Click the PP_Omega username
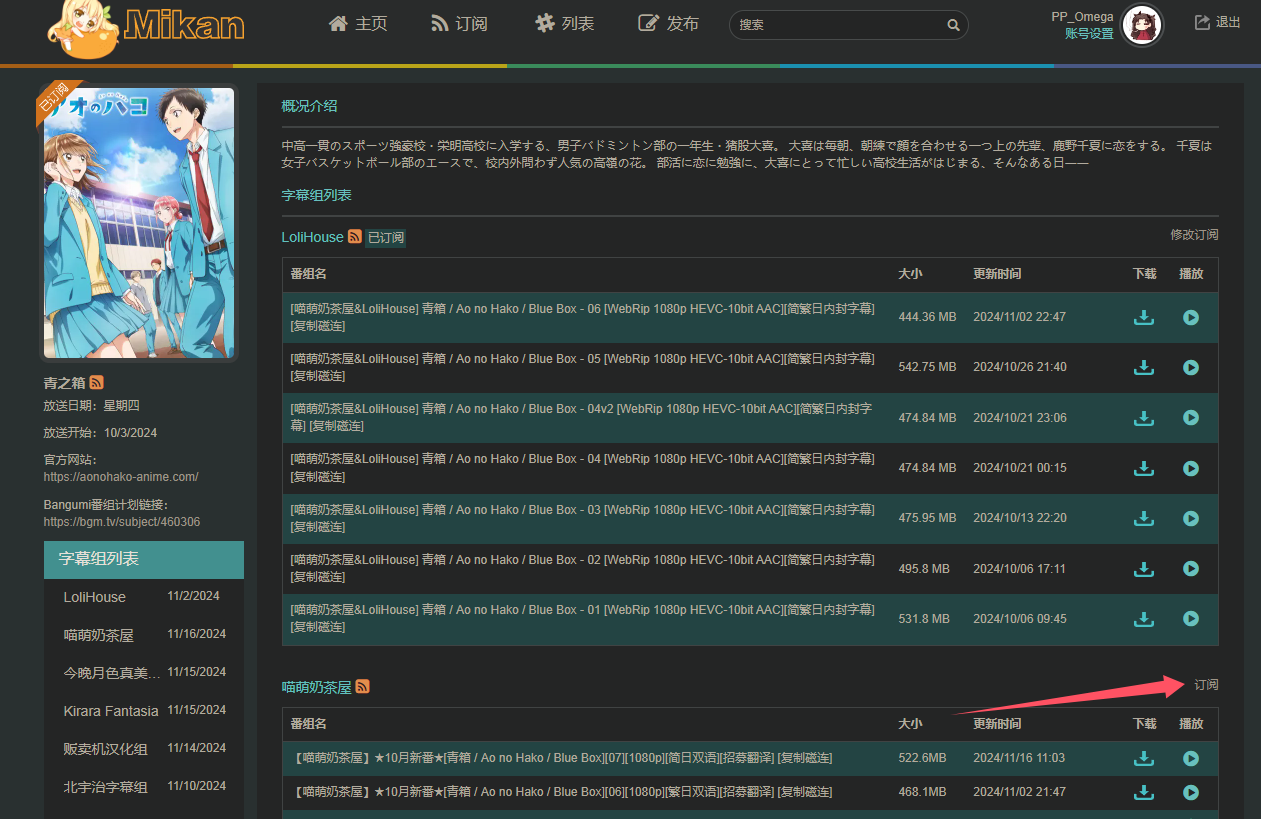The width and height of the screenshot is (1261, 819). click(1082, 16)
